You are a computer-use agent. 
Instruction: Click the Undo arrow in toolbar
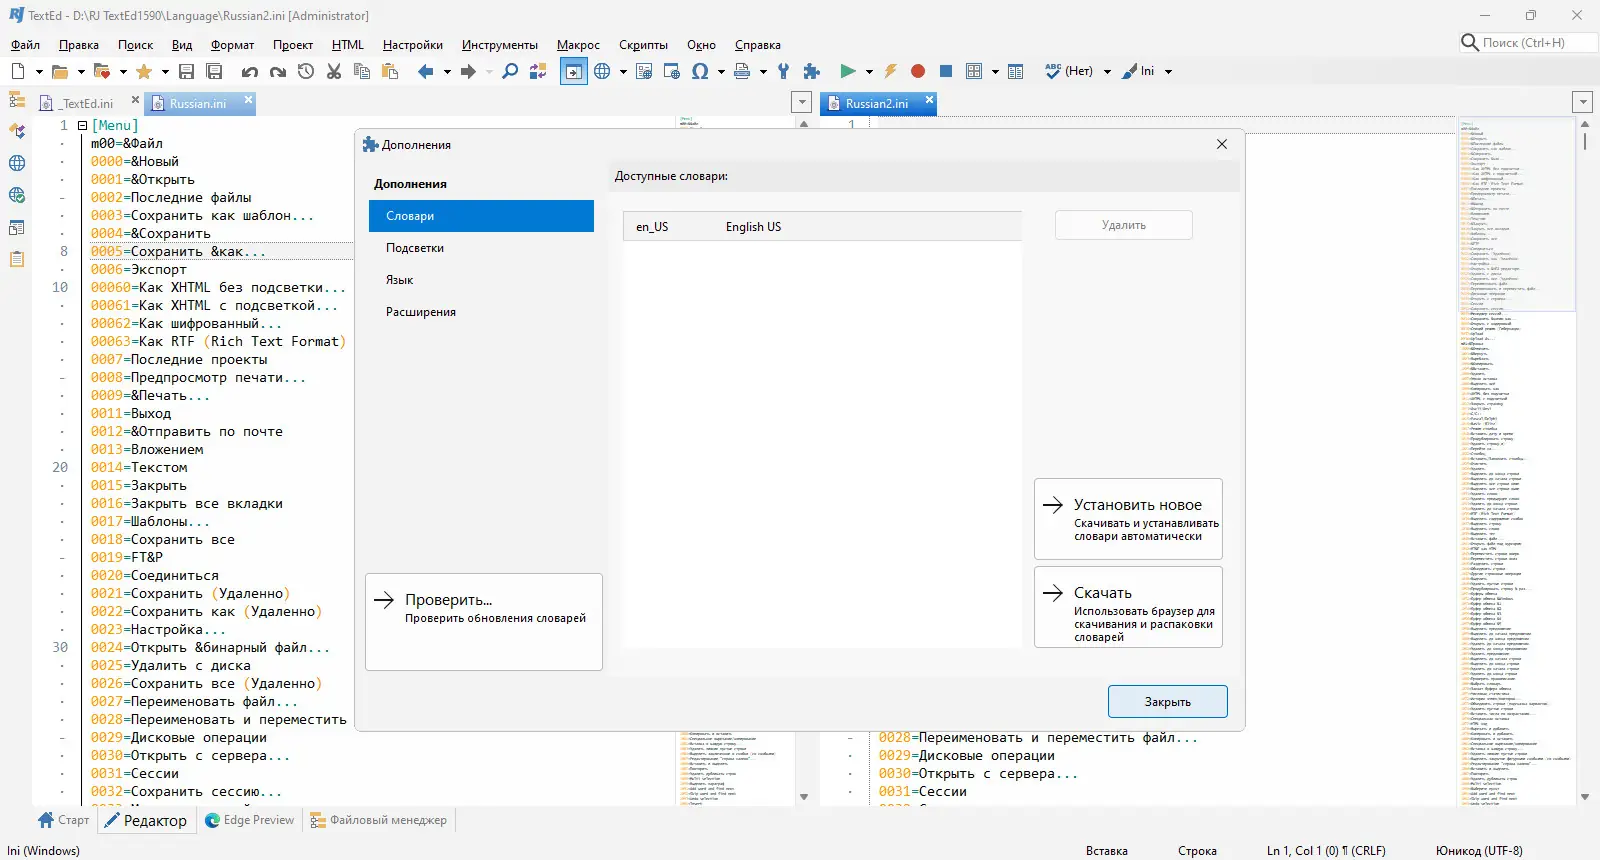coord(250,71)
